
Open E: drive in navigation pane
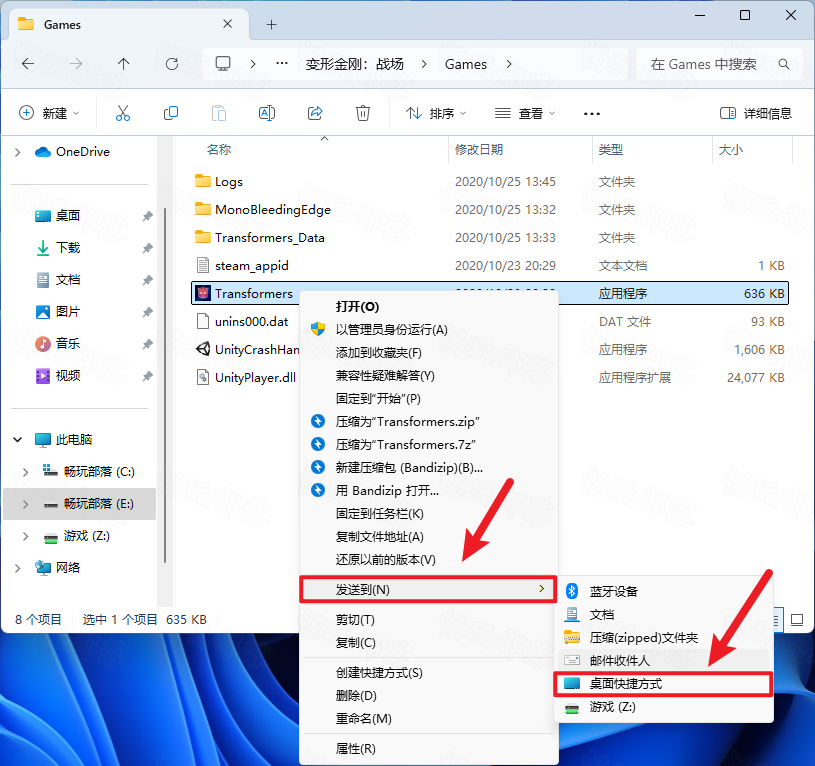(80, 504)
